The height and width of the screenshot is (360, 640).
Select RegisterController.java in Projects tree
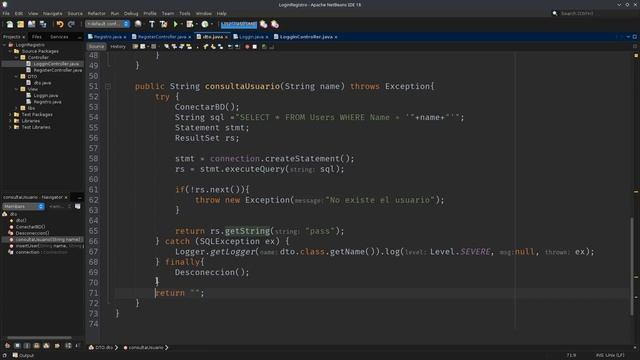(x=58, y=70)
